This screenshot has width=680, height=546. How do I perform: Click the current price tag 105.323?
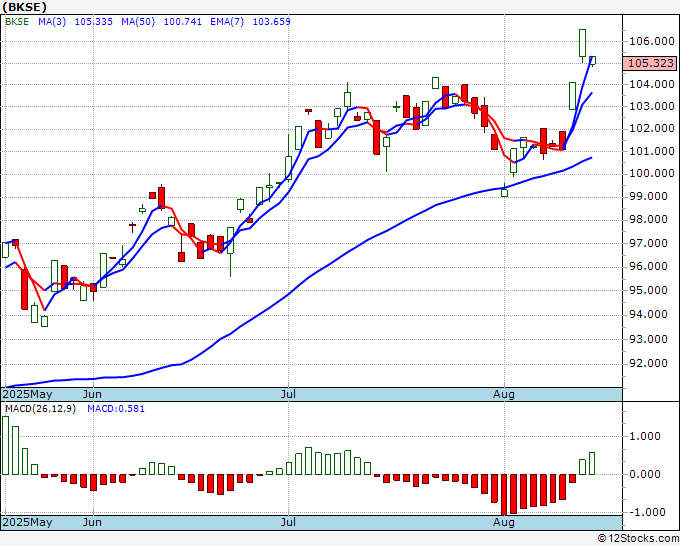coord(650,63)
